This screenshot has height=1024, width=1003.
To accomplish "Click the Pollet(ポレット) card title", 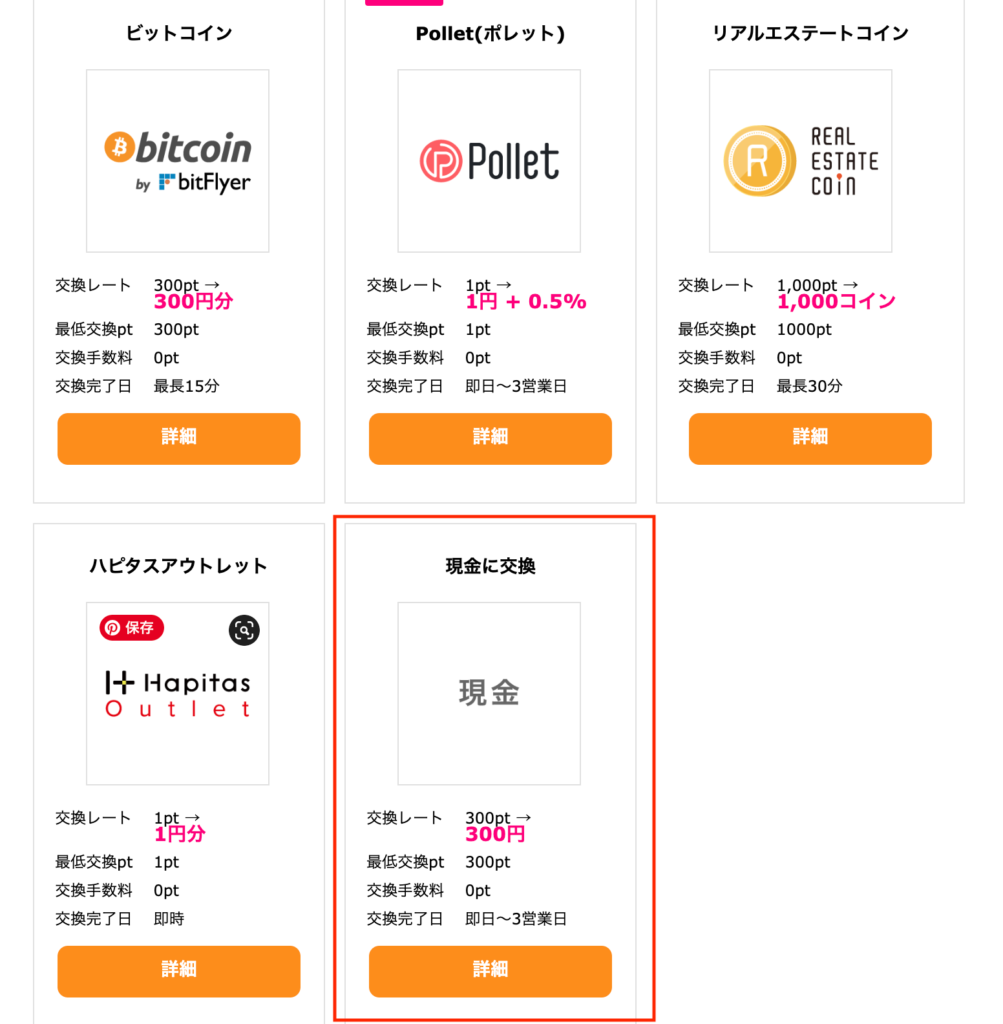I will (x=490, y=33).
